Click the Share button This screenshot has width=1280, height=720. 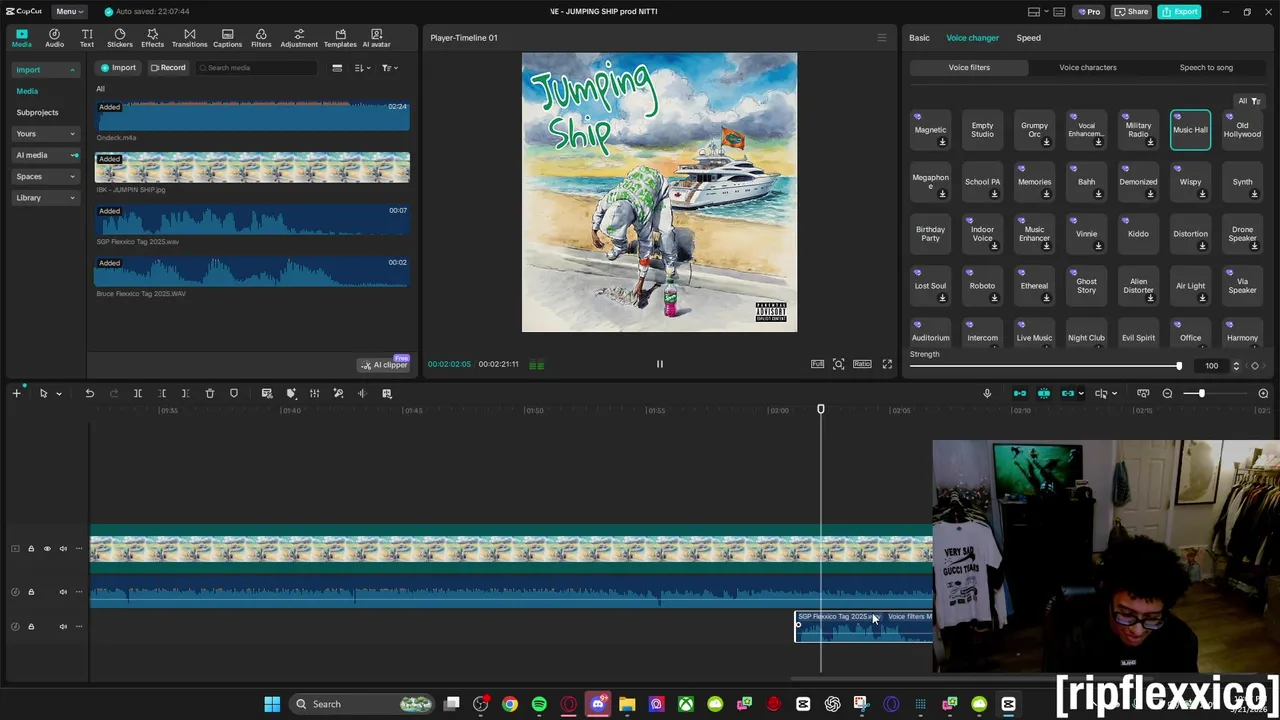point(1132,12)
